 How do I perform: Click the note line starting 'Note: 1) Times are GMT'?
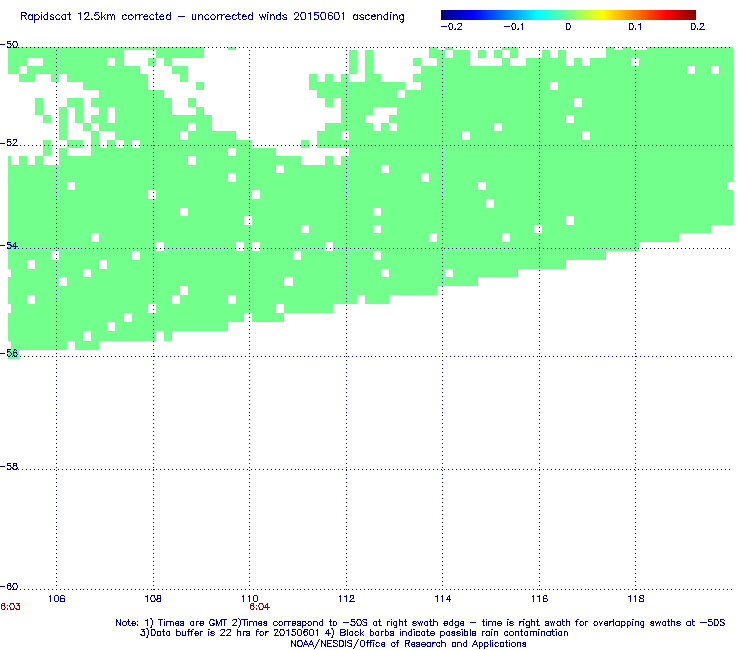pos(420,623)
